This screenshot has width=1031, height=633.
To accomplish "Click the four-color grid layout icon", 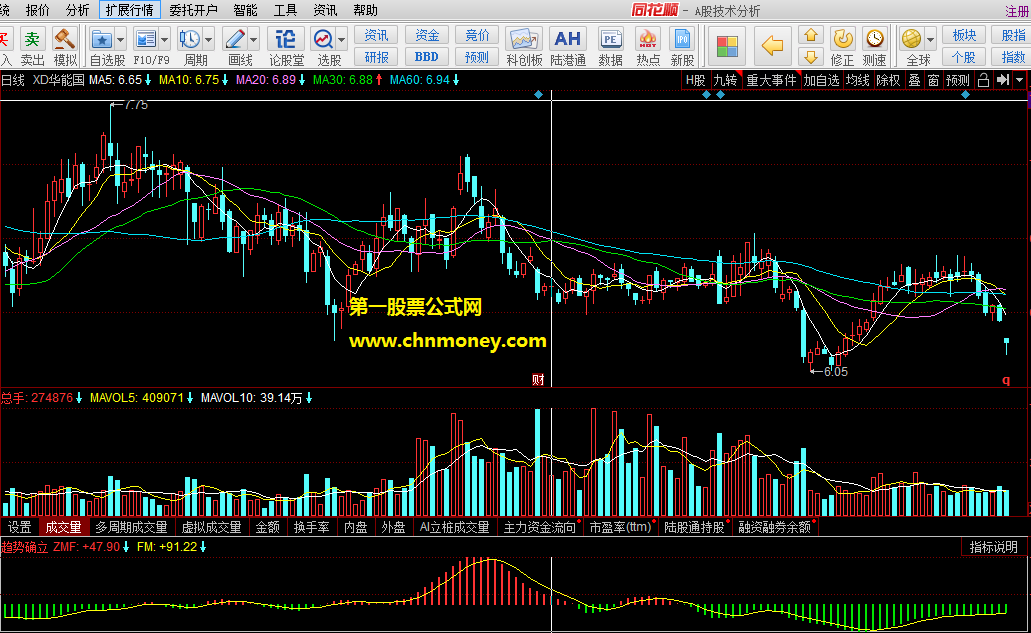I will pyautogui.click(x=727, y=46).
